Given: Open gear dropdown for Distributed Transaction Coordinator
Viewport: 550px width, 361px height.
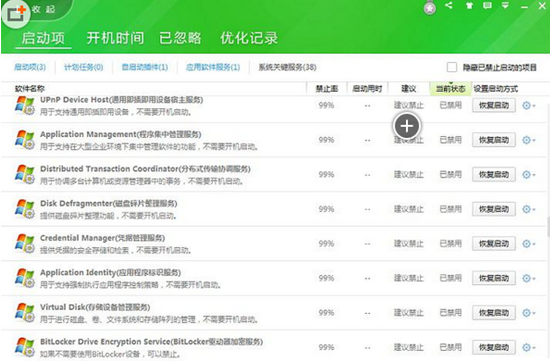Looking at the screenshot, I should 529,174.
